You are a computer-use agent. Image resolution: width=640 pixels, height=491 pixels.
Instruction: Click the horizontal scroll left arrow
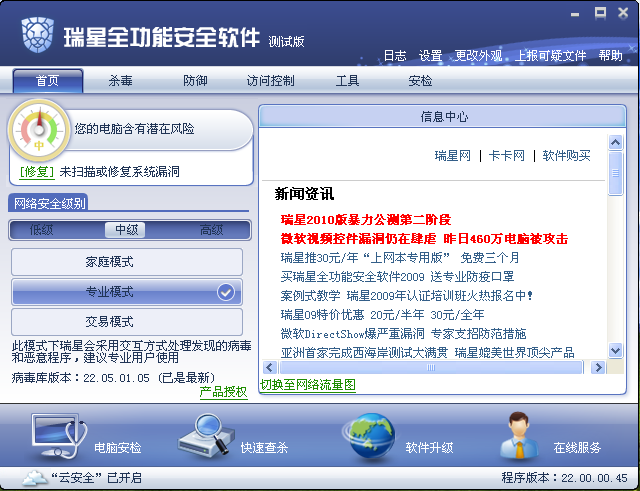(269, 367)
